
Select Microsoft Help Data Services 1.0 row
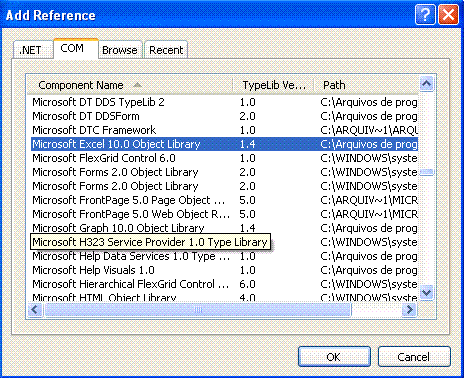click(224, 256)
